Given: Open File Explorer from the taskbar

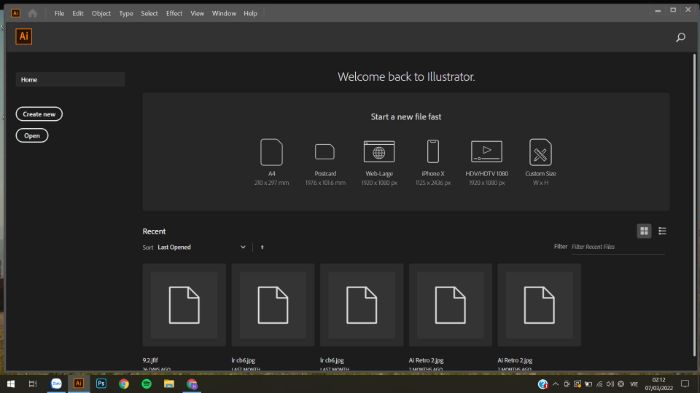Looking at the screenshot, I should click(169, 384).
